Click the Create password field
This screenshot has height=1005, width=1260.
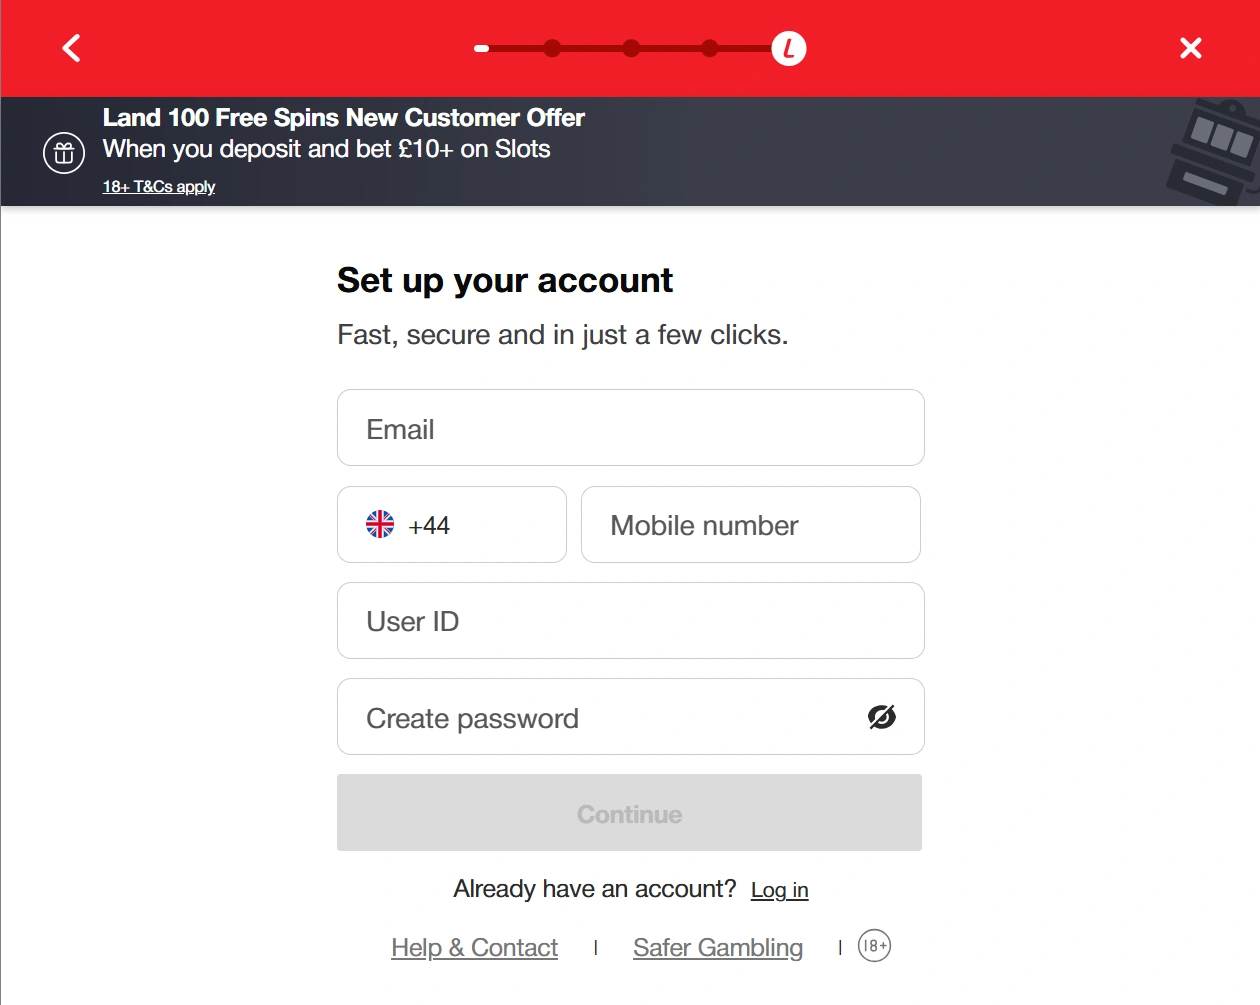(600, 716)
